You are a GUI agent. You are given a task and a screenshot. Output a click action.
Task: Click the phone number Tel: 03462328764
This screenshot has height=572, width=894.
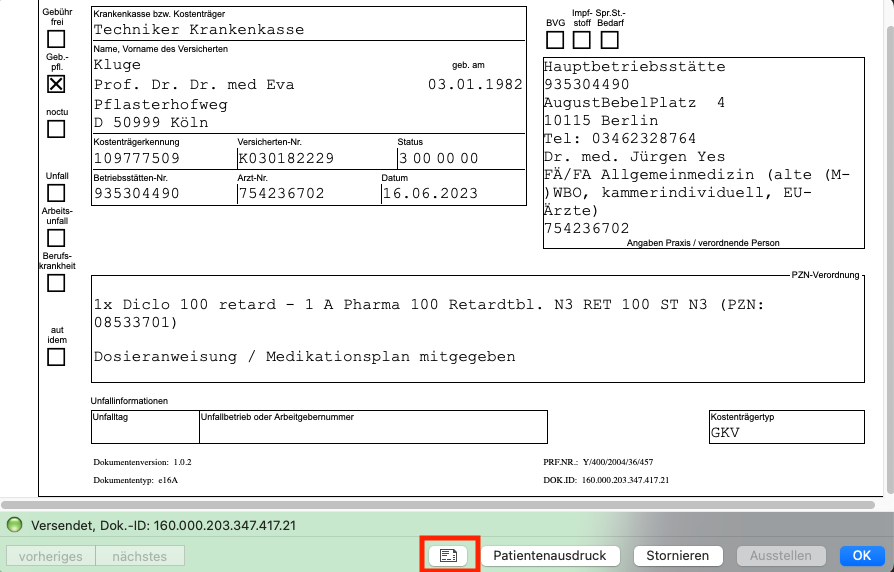pos(620,139)
